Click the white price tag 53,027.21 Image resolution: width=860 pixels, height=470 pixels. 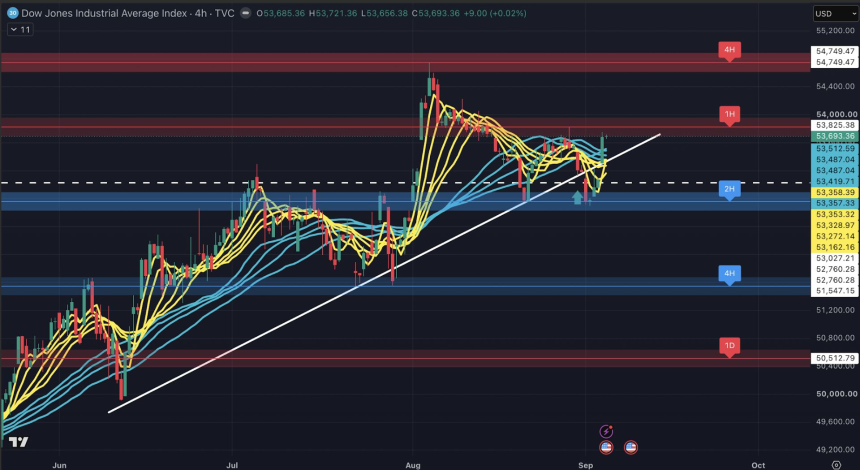coord(835,258)
